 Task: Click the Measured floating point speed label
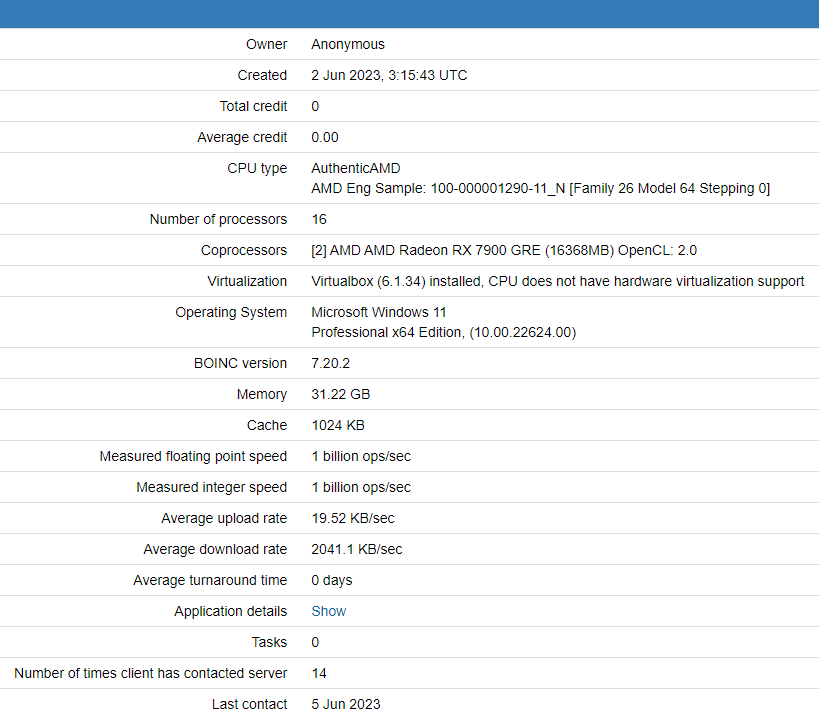coord(193,456)
